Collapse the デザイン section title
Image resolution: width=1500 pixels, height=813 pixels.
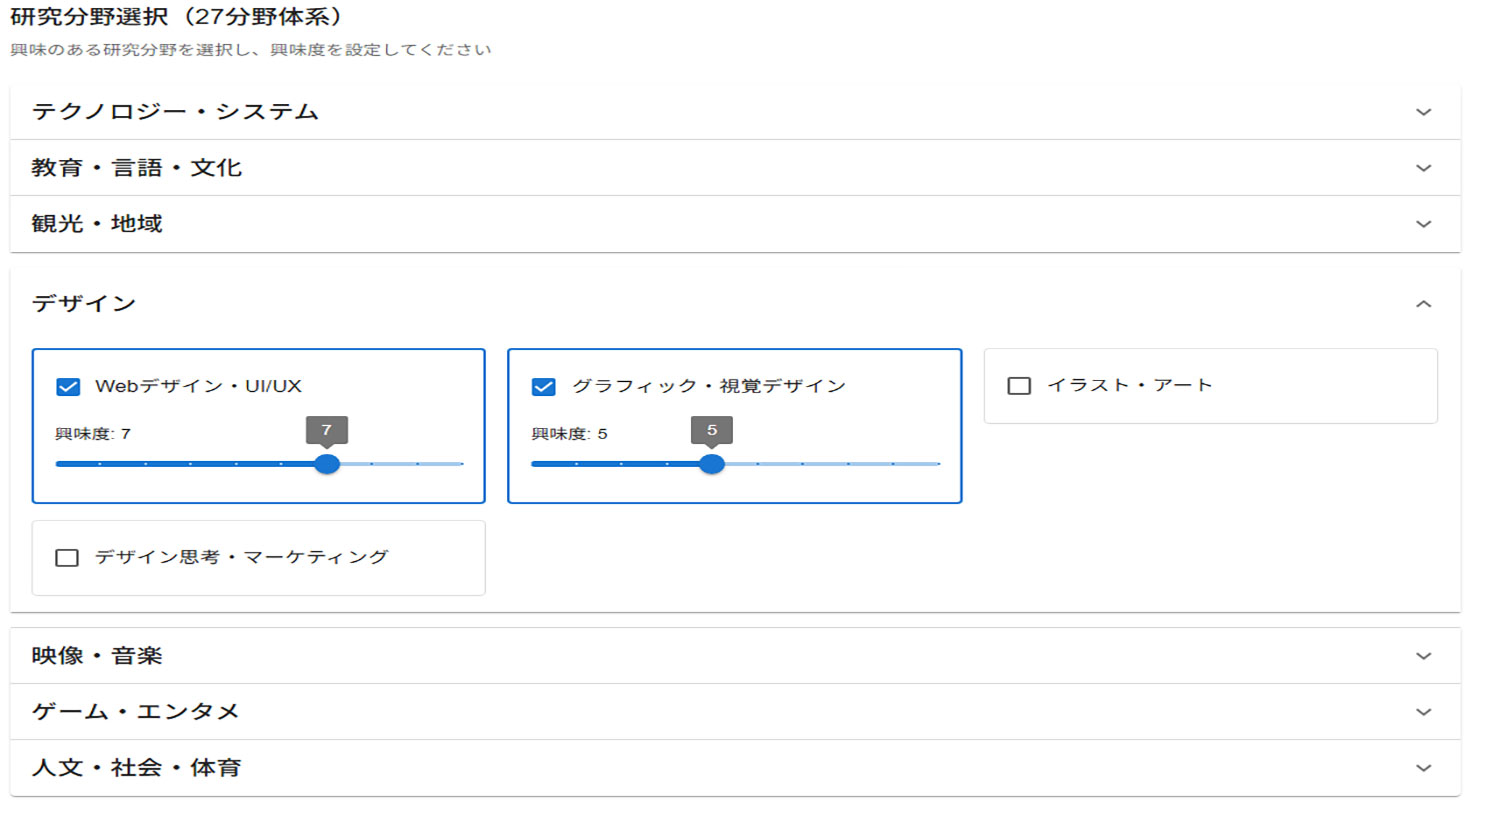click(x=84, y=304)
